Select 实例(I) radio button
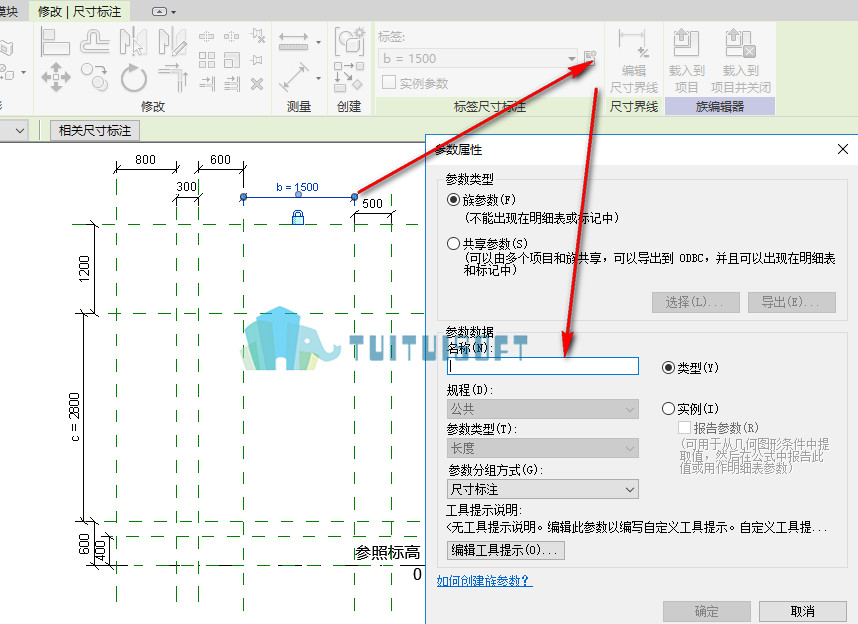Image resolution: width=858 pixels, height=624 pixels. click(x=668, y=408)
